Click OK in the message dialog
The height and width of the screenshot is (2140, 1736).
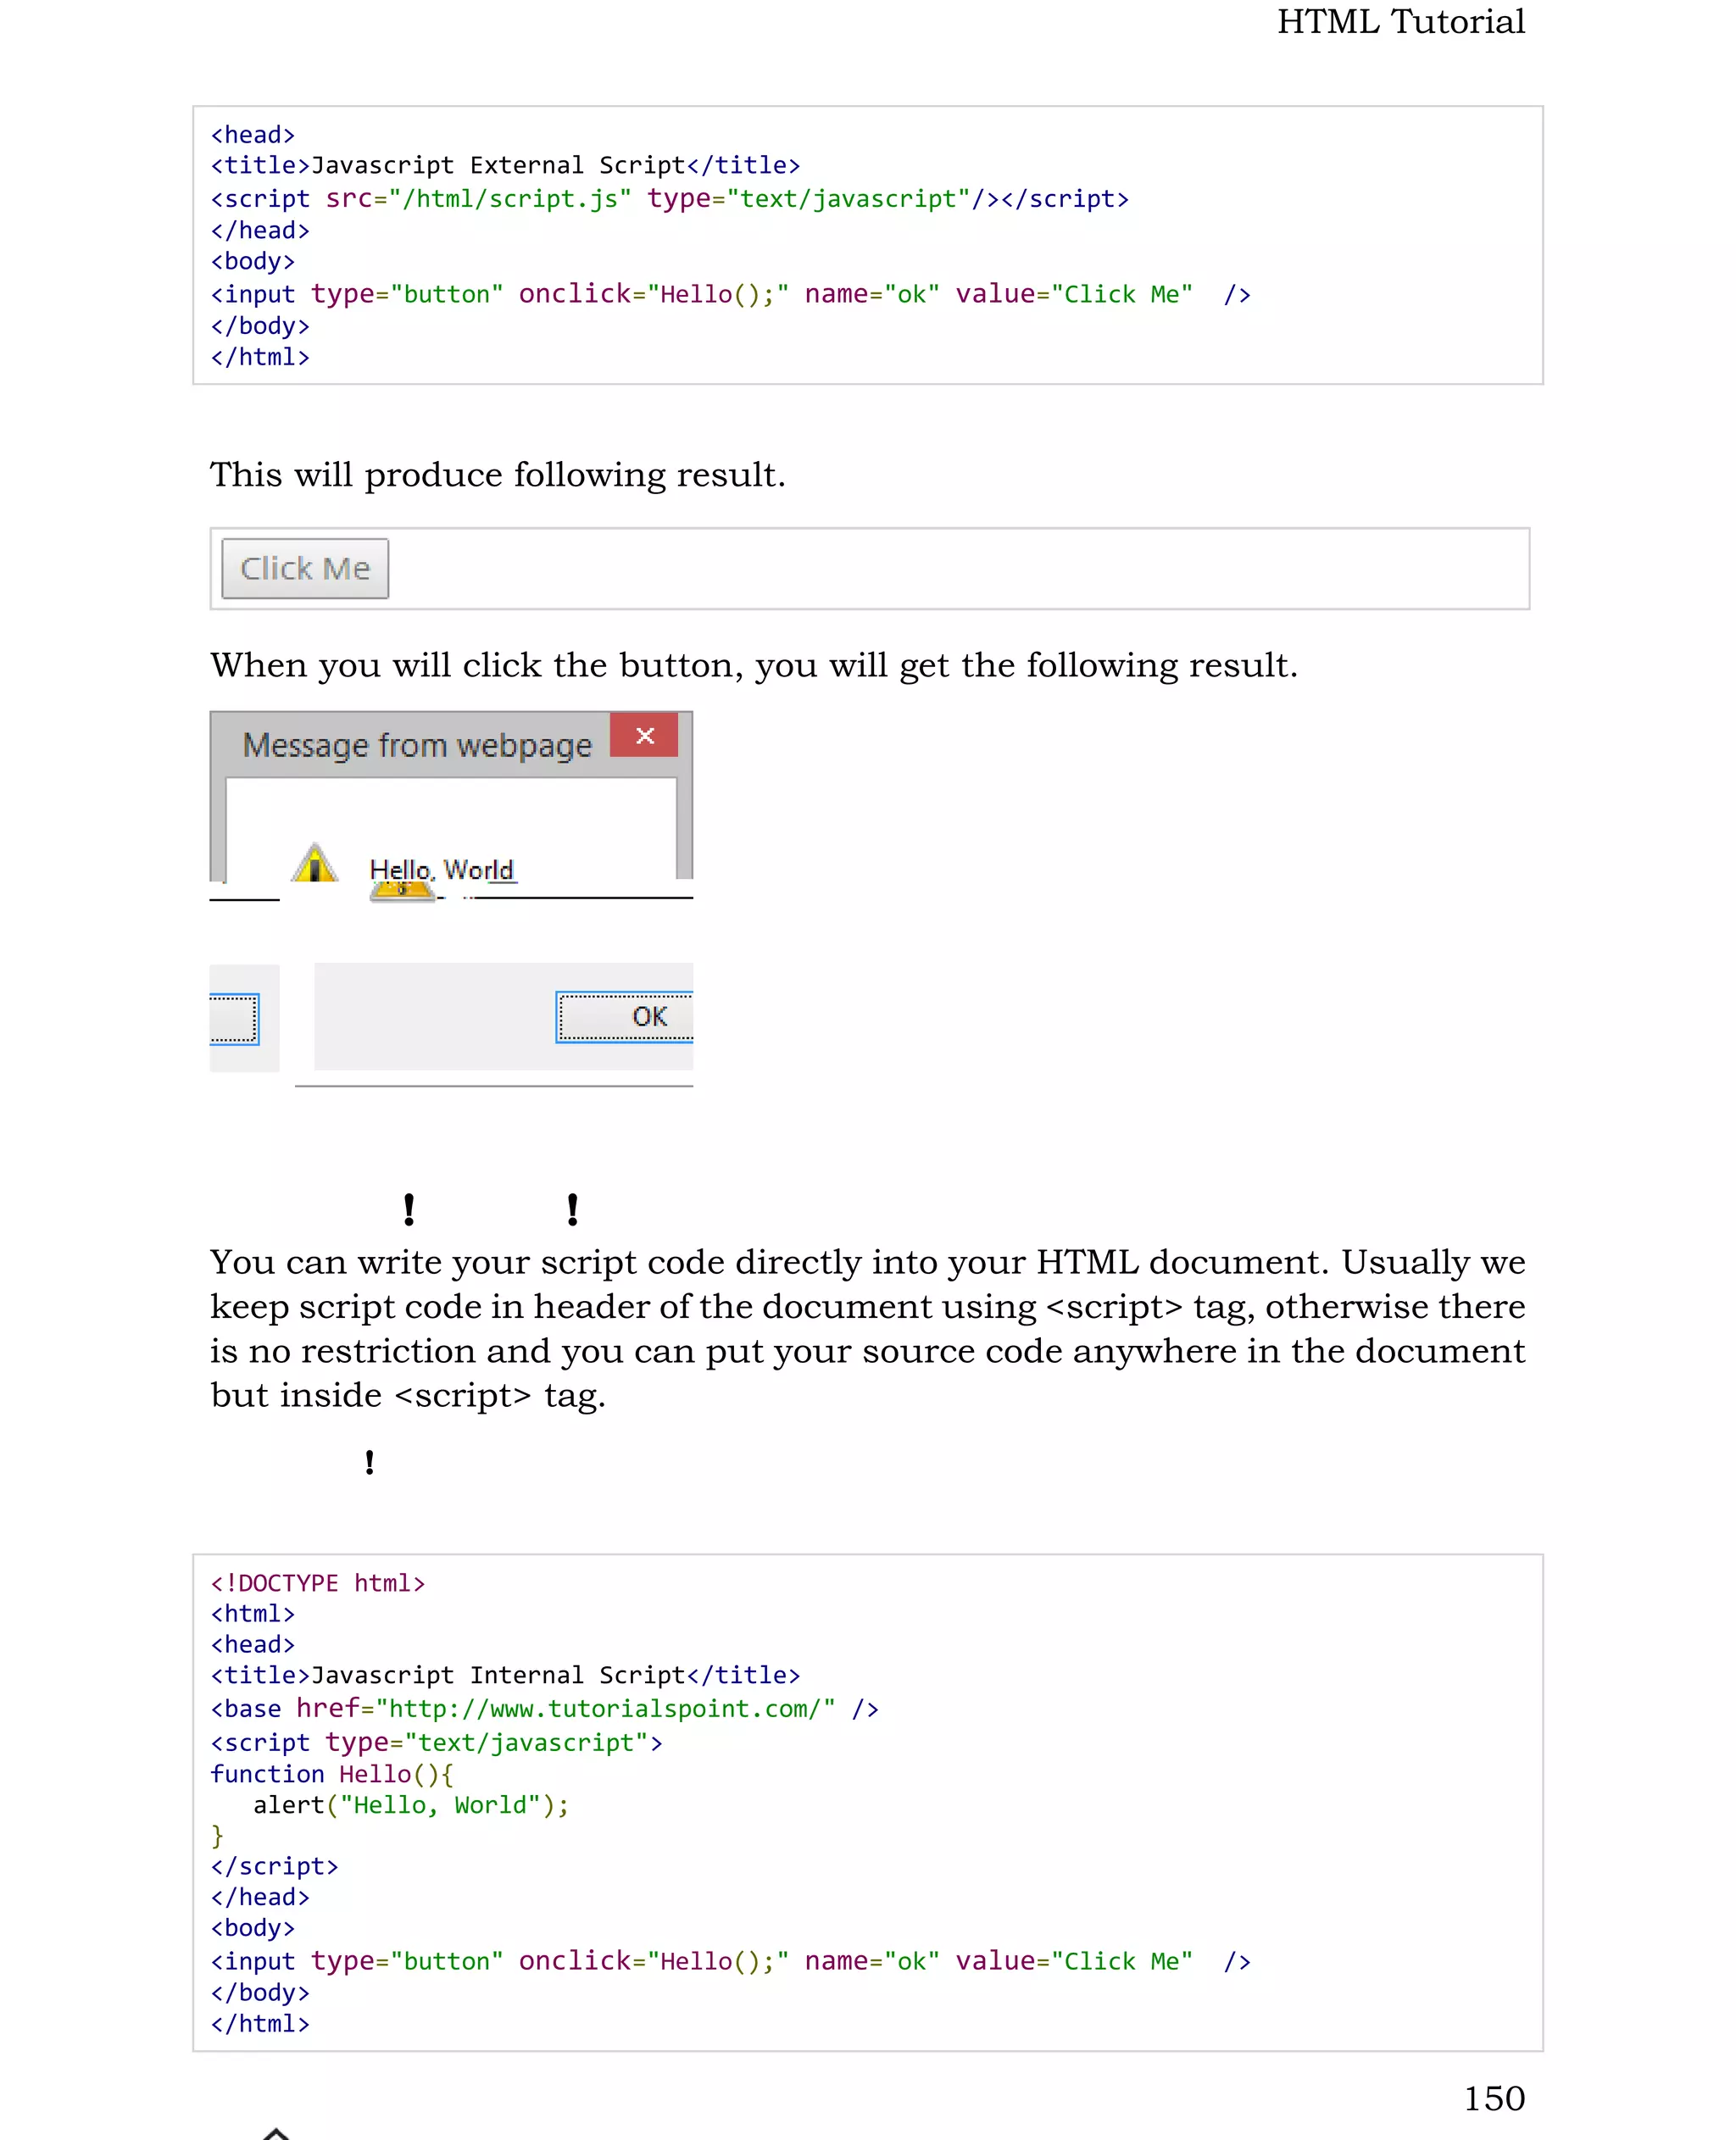[624, 1017]
